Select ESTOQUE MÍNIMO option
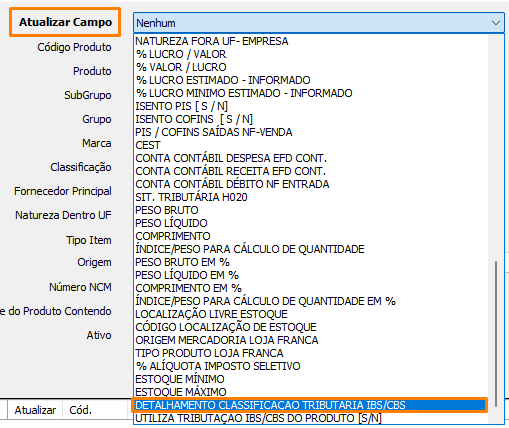Image resolution: width=509 pixels, height=428 pixels. click(311, 379)
